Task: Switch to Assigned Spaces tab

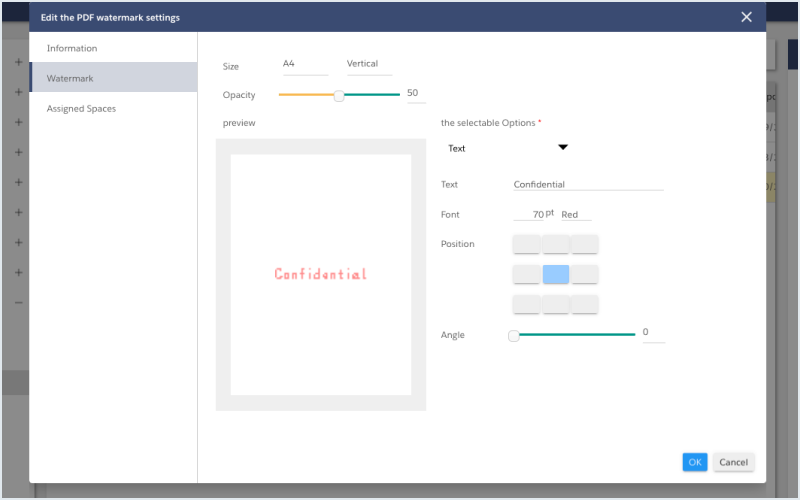Action: 113,108
